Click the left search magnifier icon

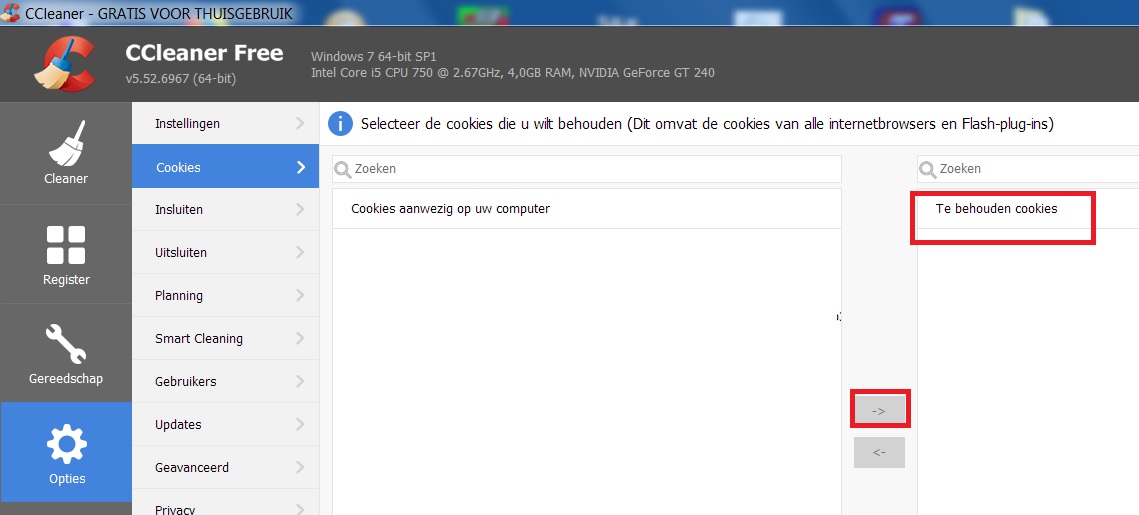tap(343, 169)
